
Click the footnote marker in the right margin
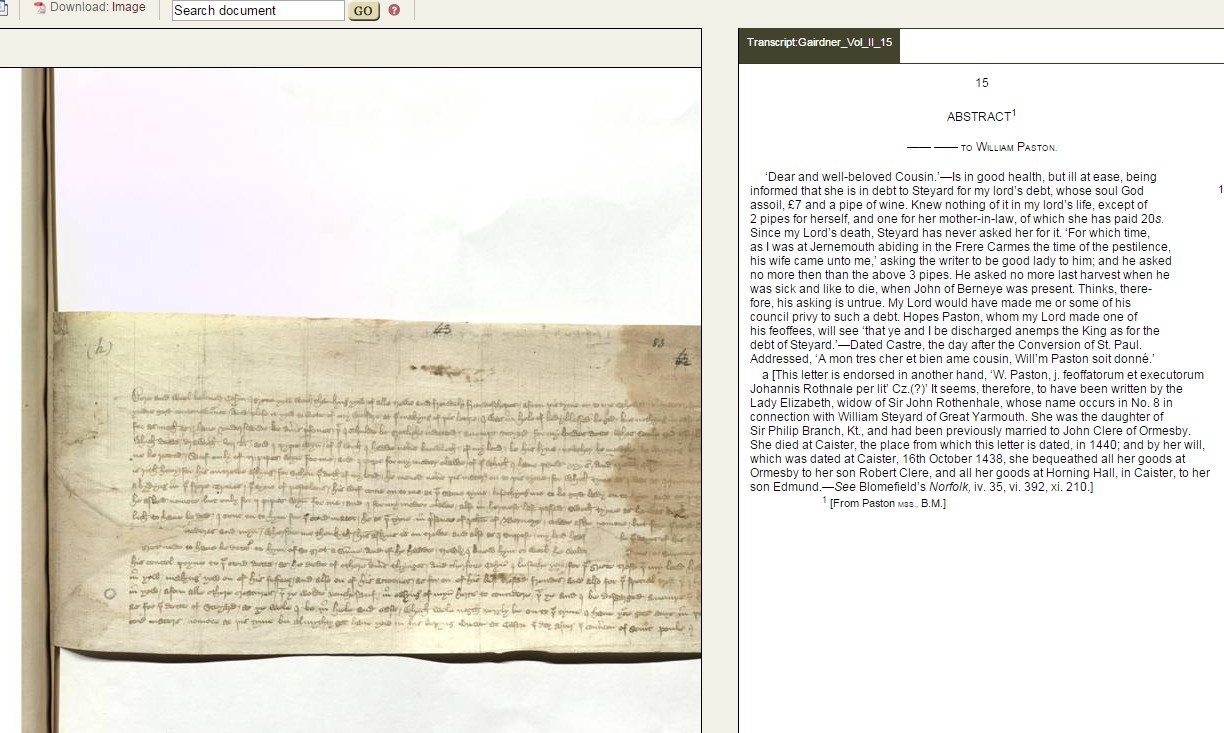[x=1220, y=189]
